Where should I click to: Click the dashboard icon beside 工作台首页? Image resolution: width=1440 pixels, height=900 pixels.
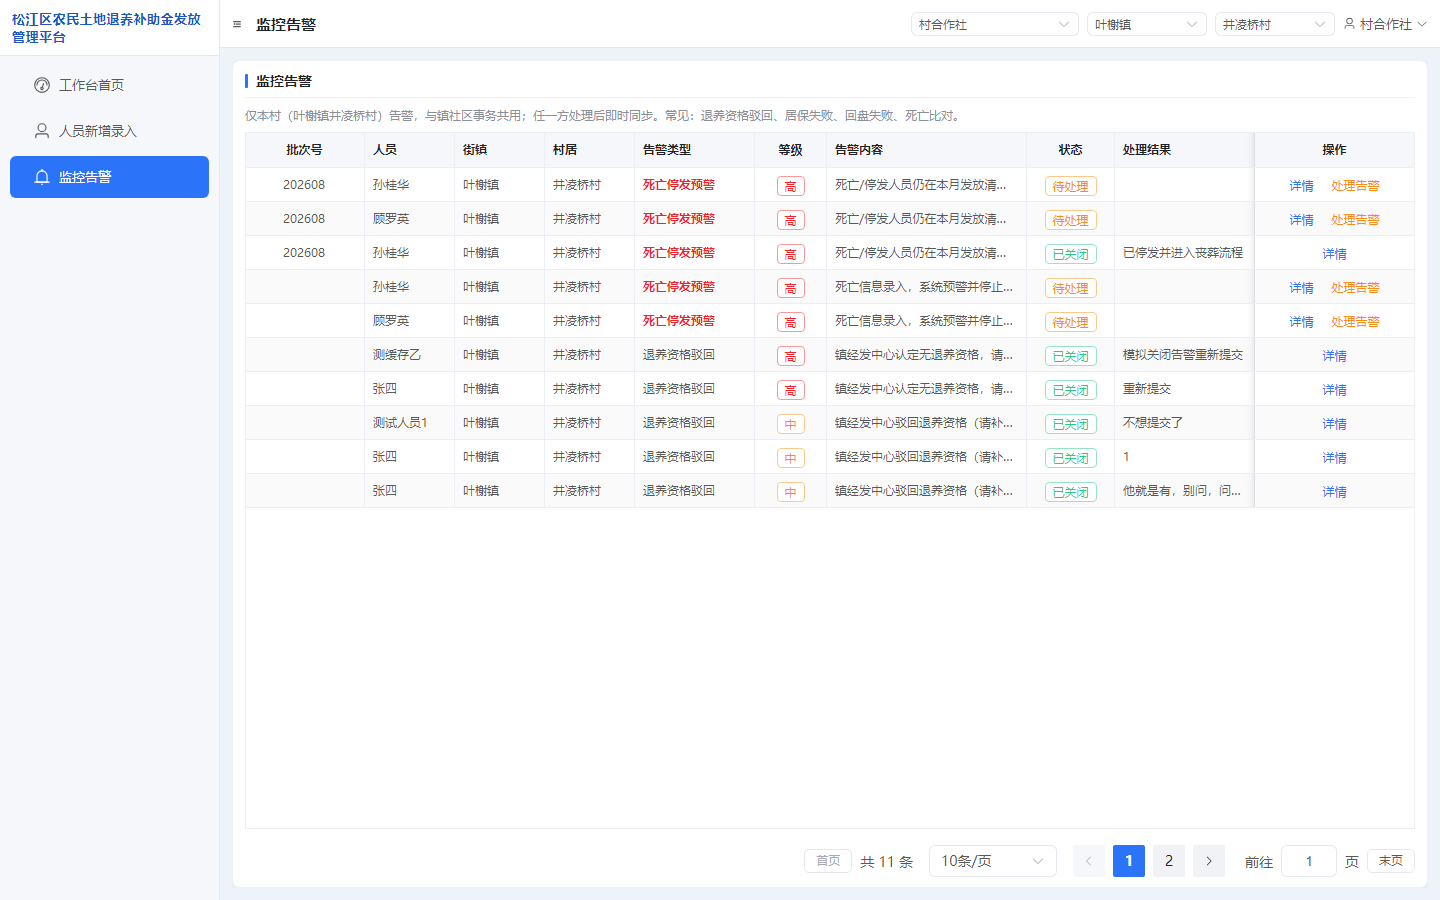pos(42,85)
